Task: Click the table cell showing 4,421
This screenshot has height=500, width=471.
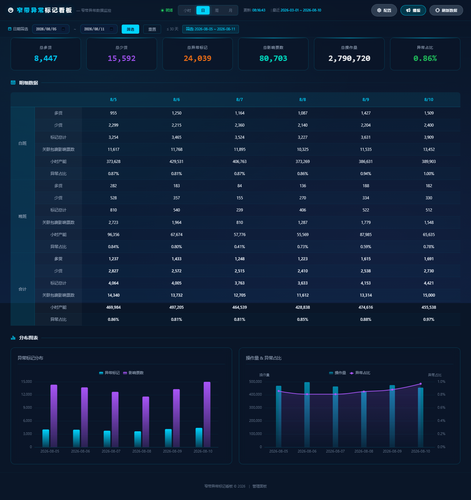Action: [429, 283]
